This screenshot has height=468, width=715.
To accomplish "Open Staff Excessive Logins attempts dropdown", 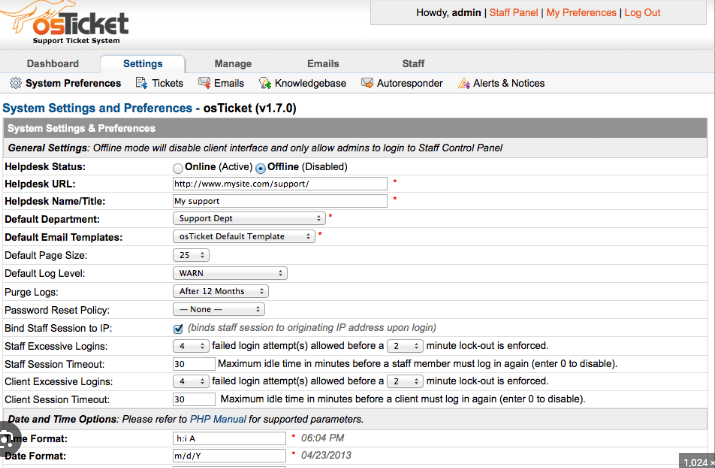I will pos(191,346).
